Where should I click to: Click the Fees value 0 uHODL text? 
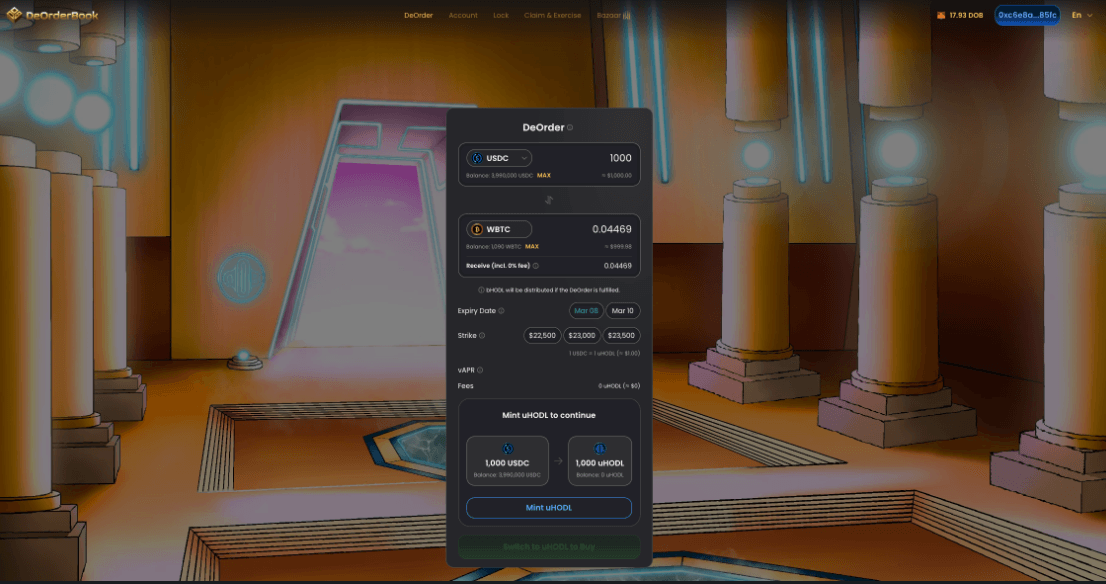pos(619,386)
